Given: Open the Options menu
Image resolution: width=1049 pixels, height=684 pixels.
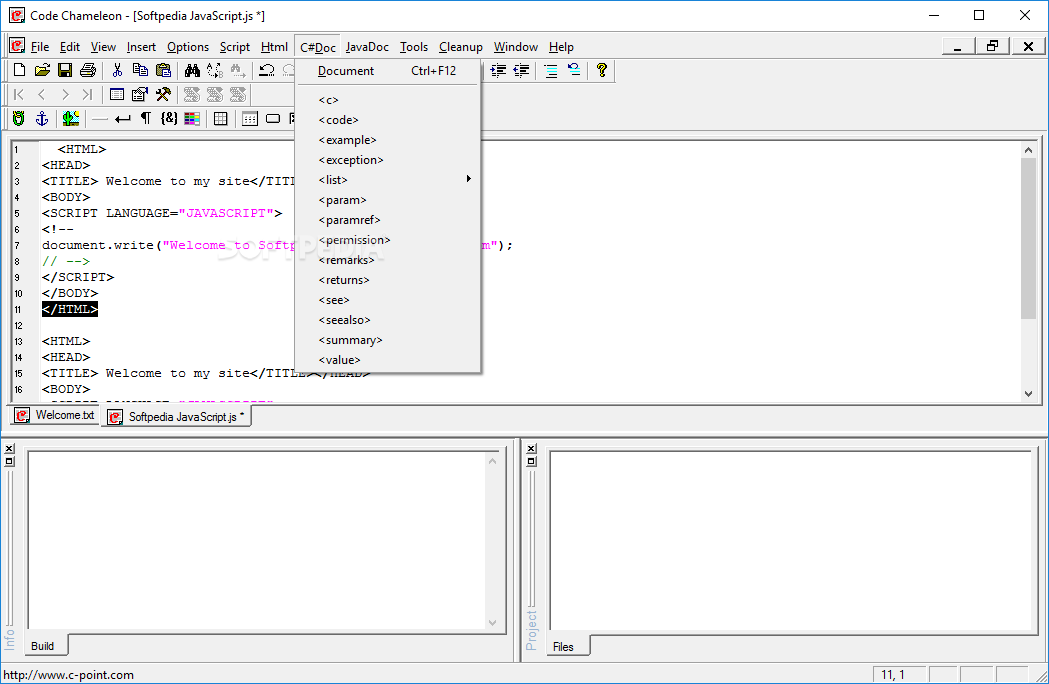Looking at the screenshot, I should (x=188, y=47).
